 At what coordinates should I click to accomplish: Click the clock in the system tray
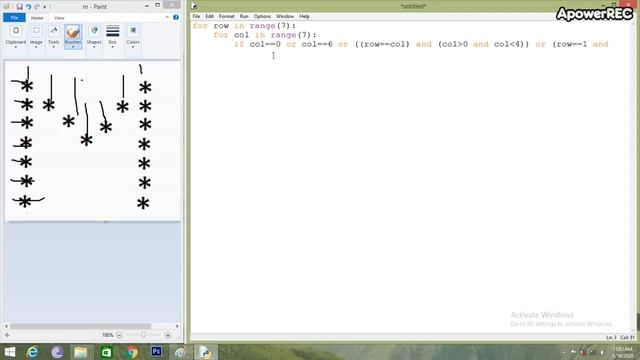coord(622,353)
